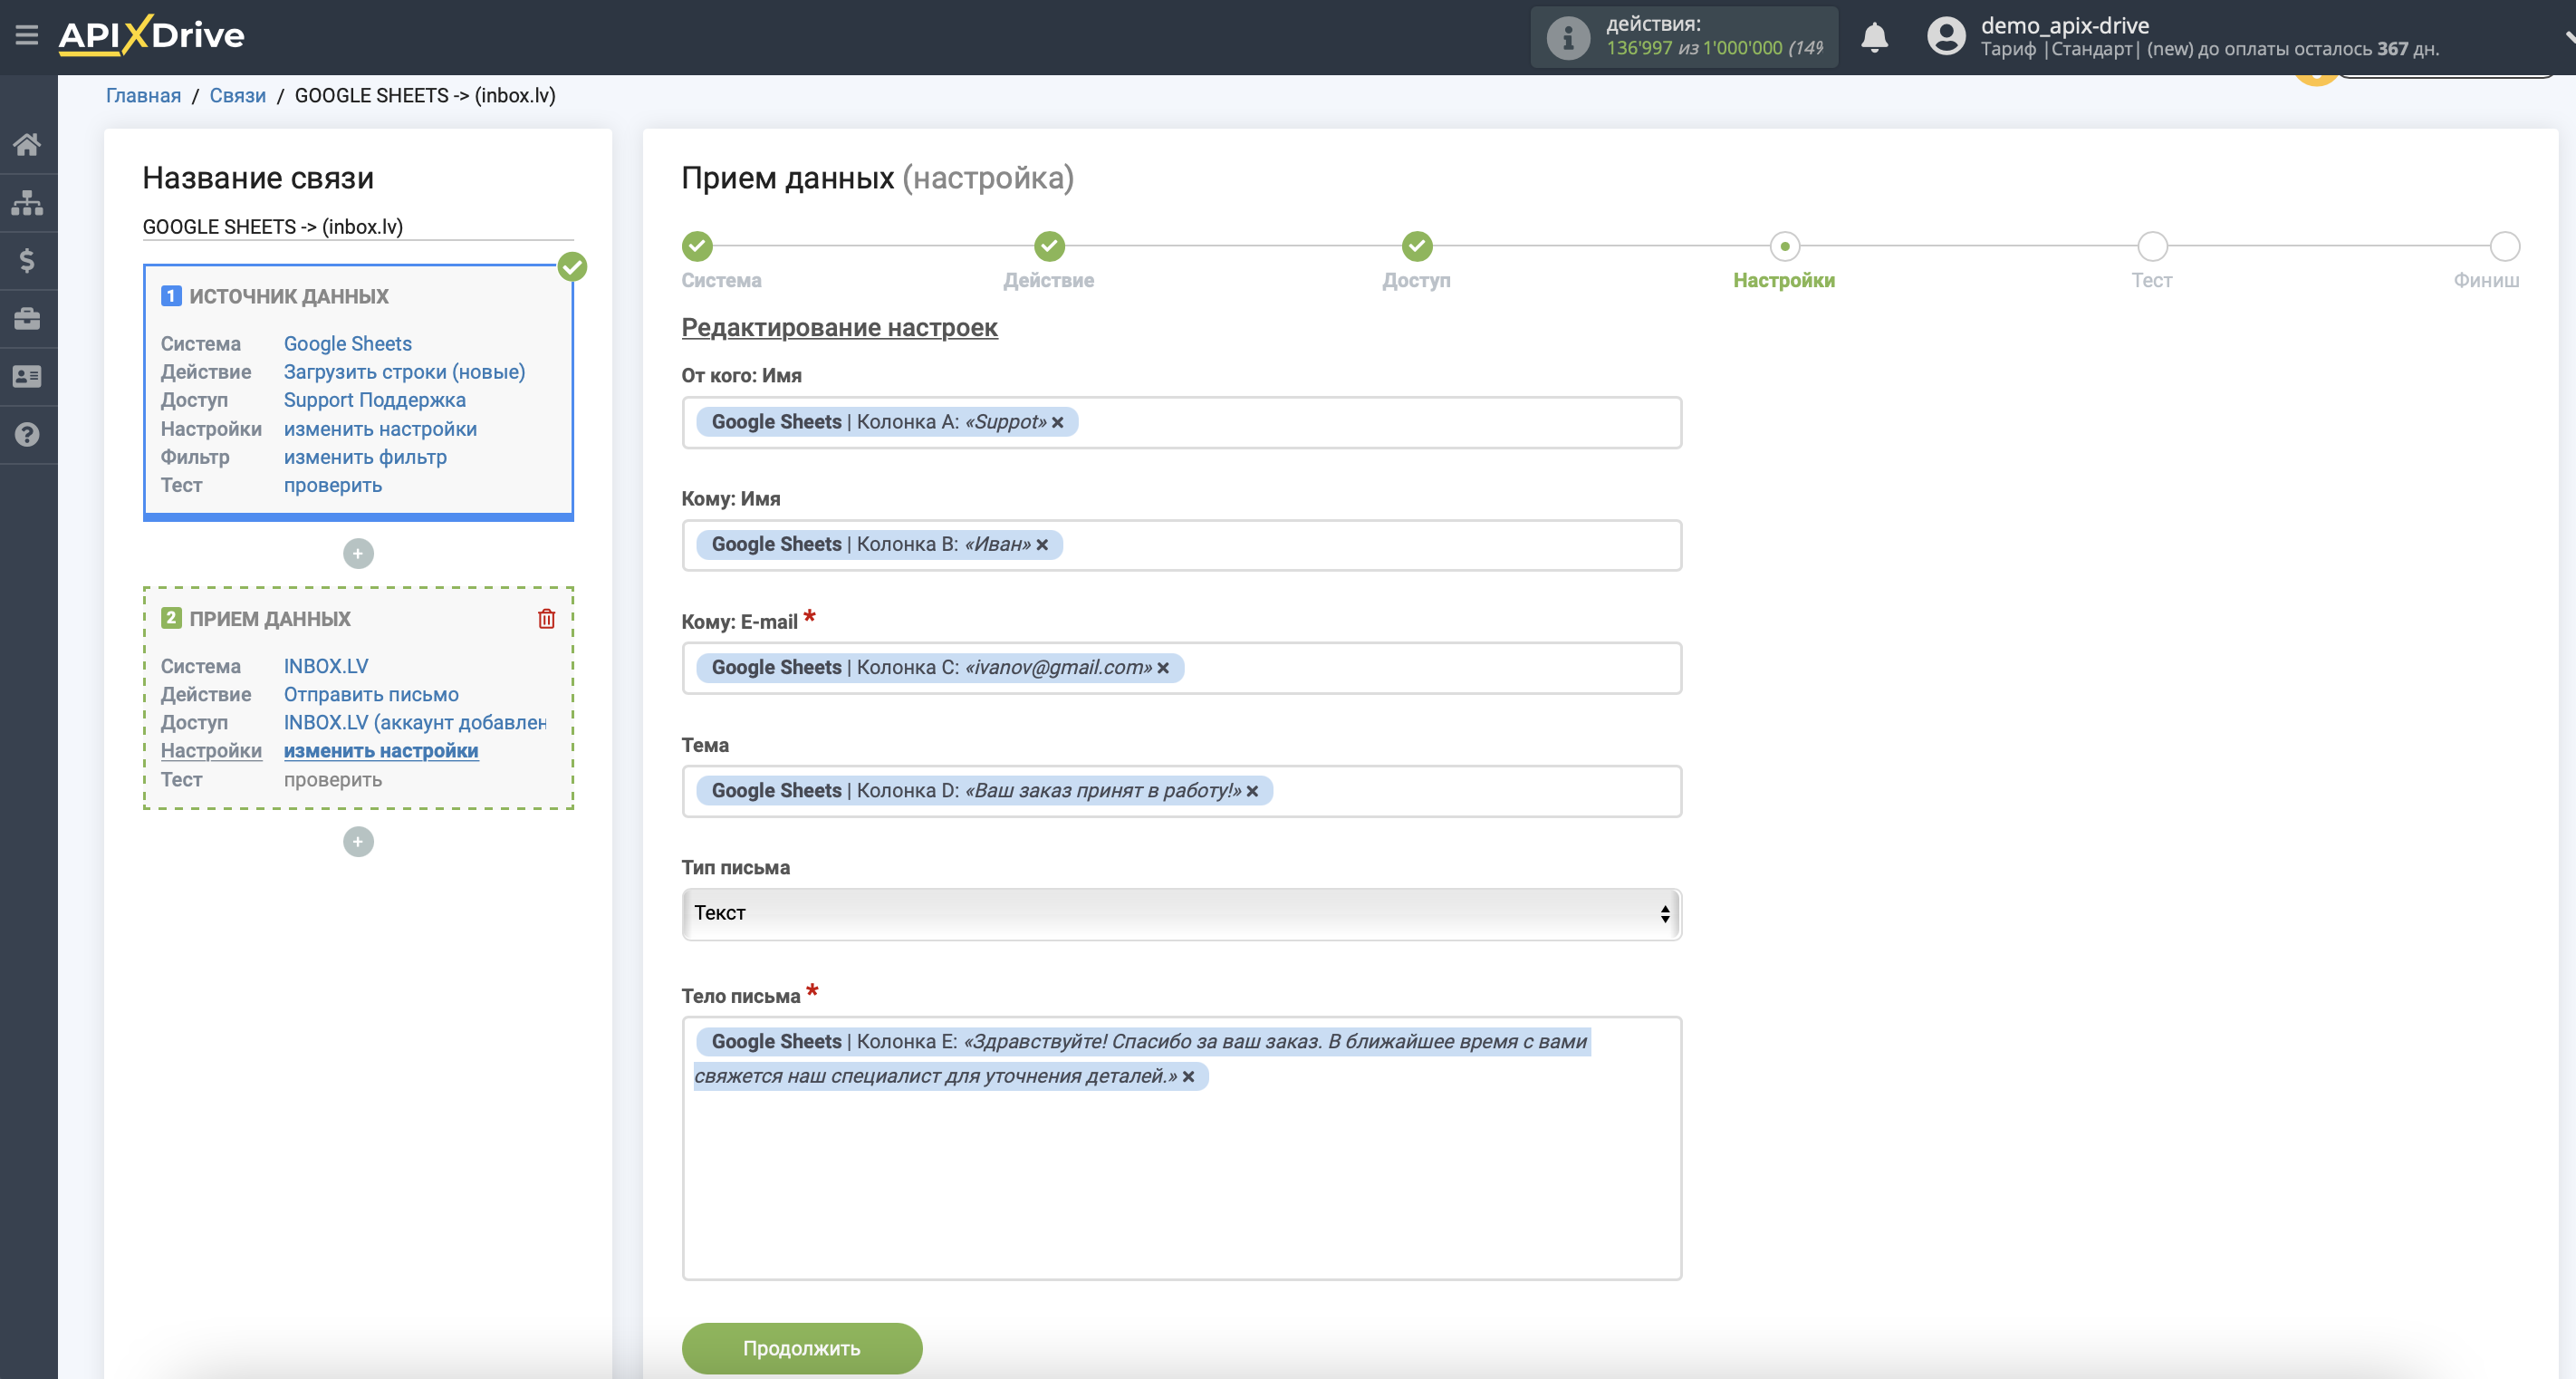Viewport: 2576px width, 1379px height.
Task: Click Отправить письмо action link
Action: click(371, 693)
